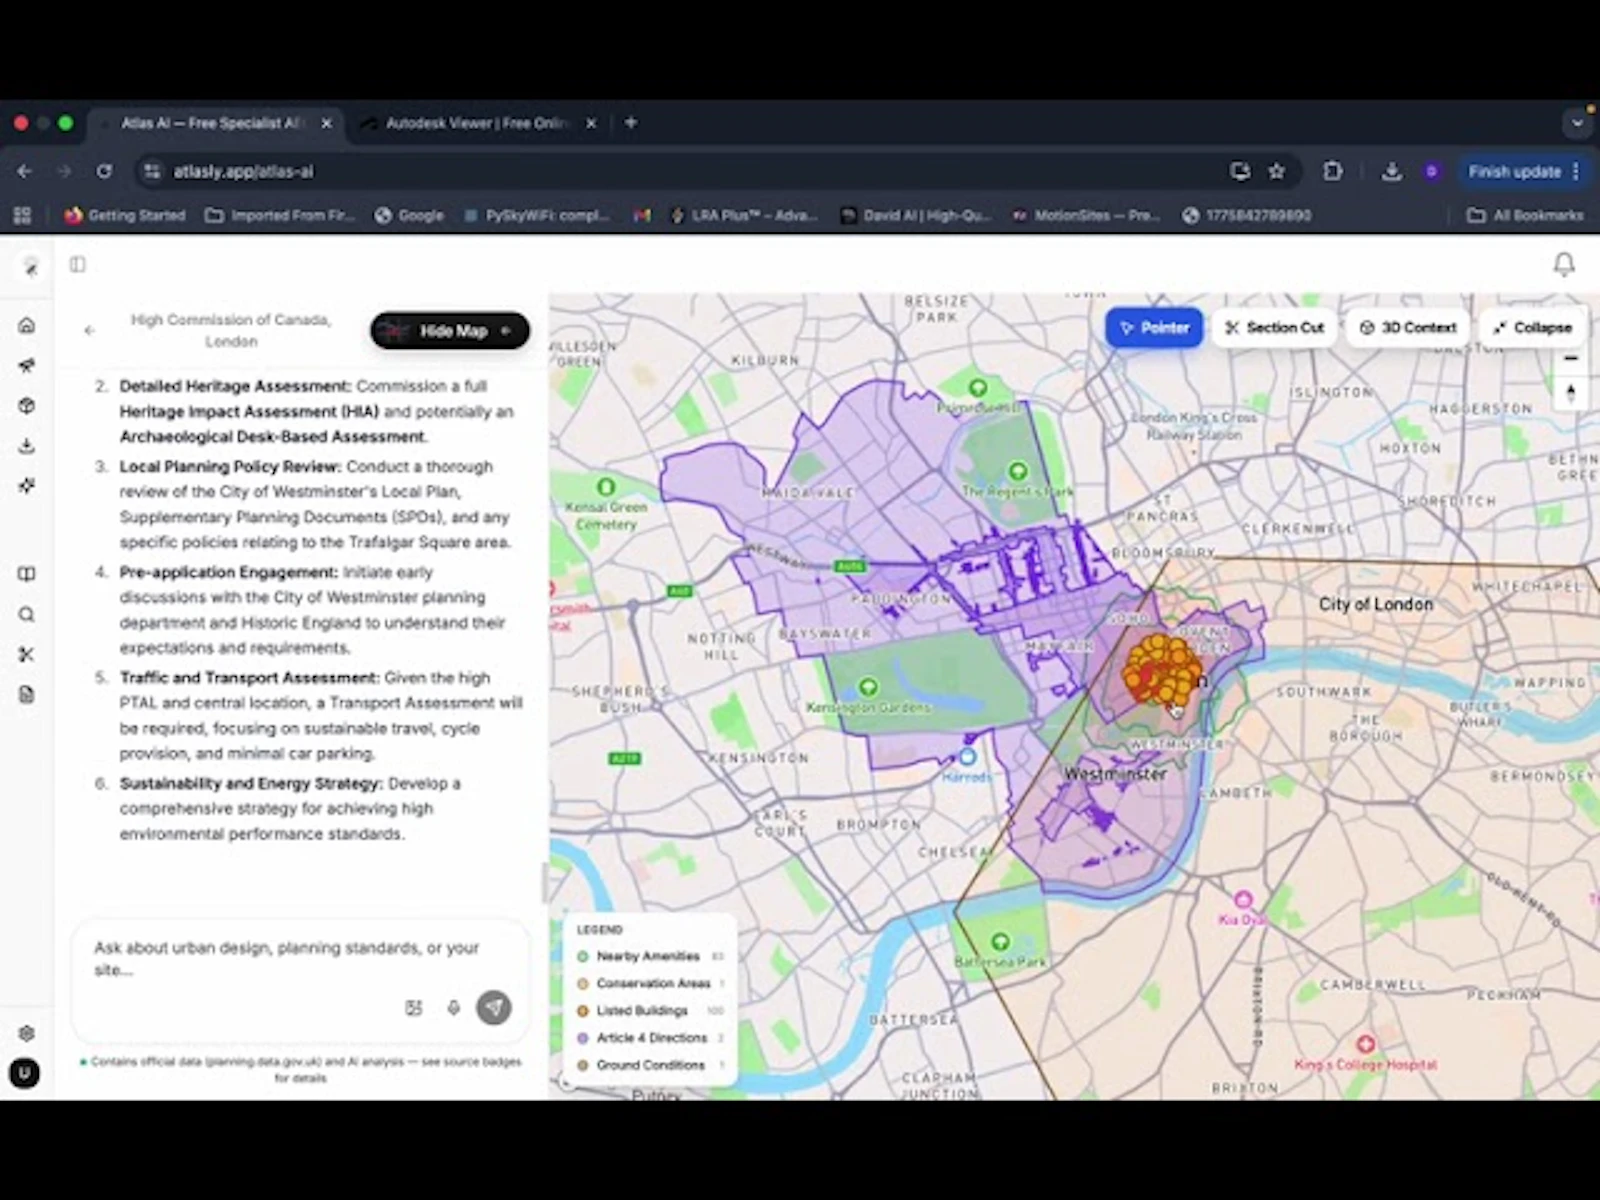
Task: Open the notifications bell
Action: (x=1564, y=264)
